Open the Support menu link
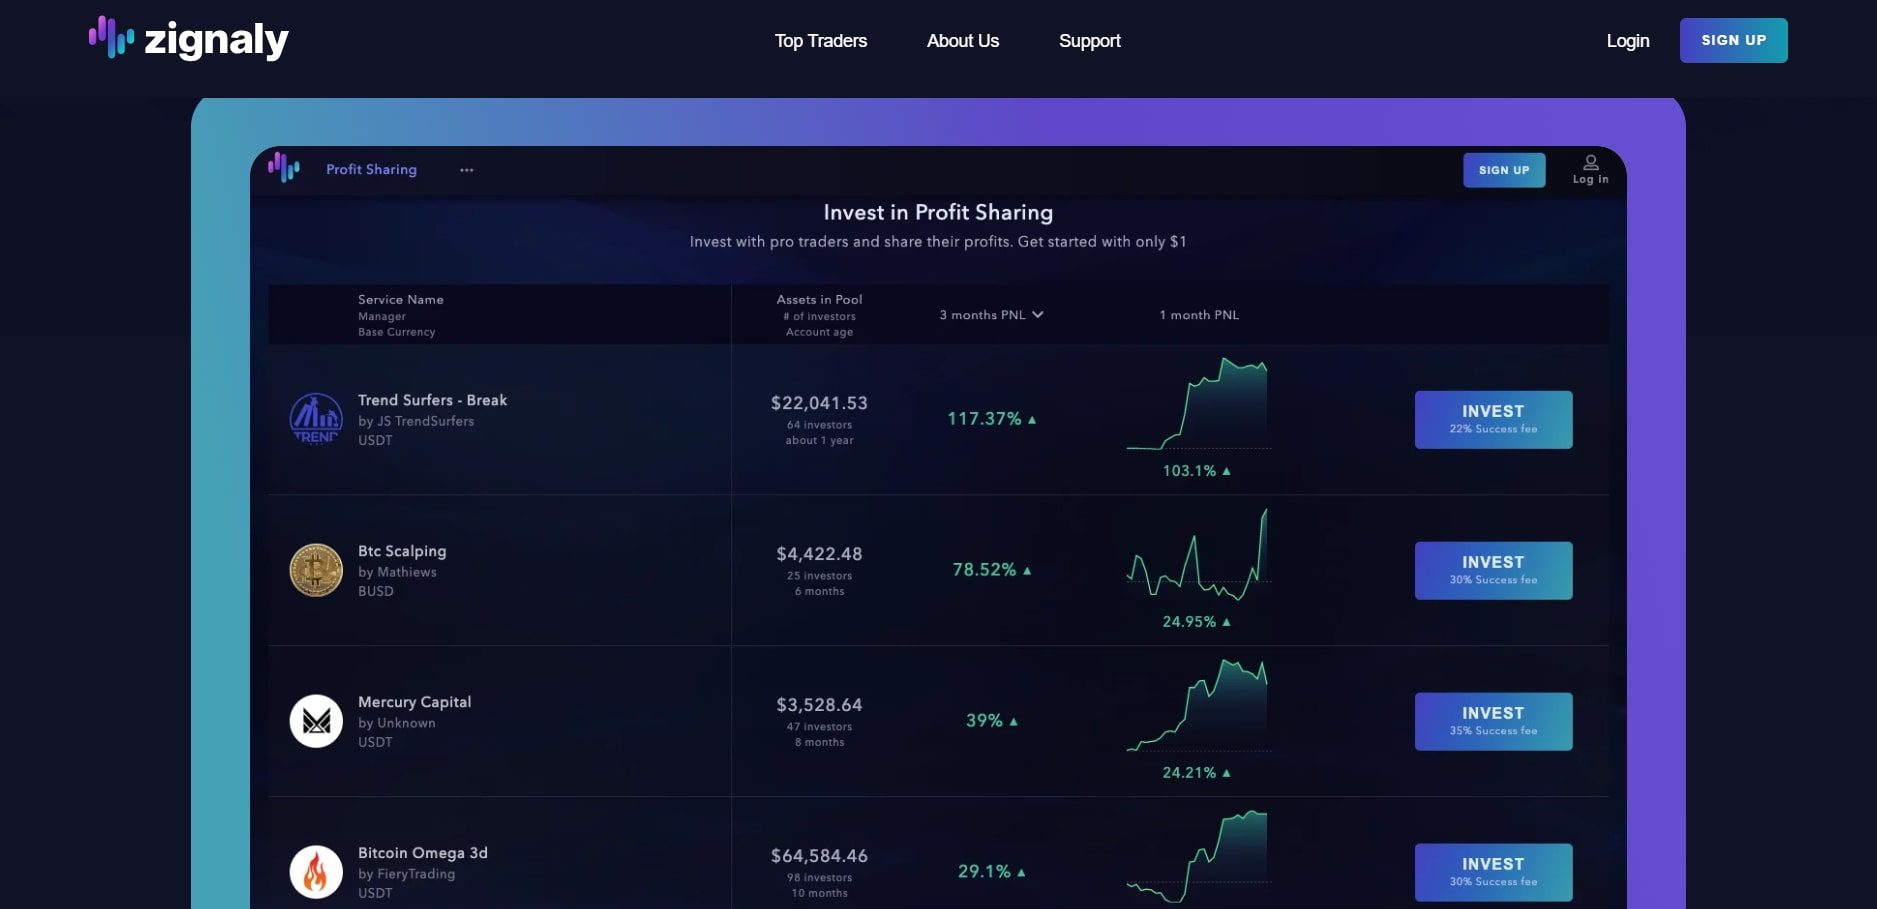1877x909 pixels. 1089,41
